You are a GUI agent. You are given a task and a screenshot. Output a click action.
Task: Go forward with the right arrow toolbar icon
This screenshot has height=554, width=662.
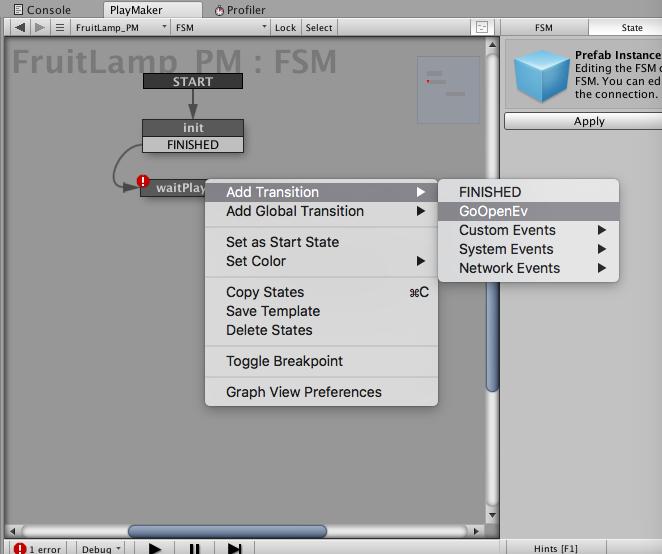coord(40,28)
